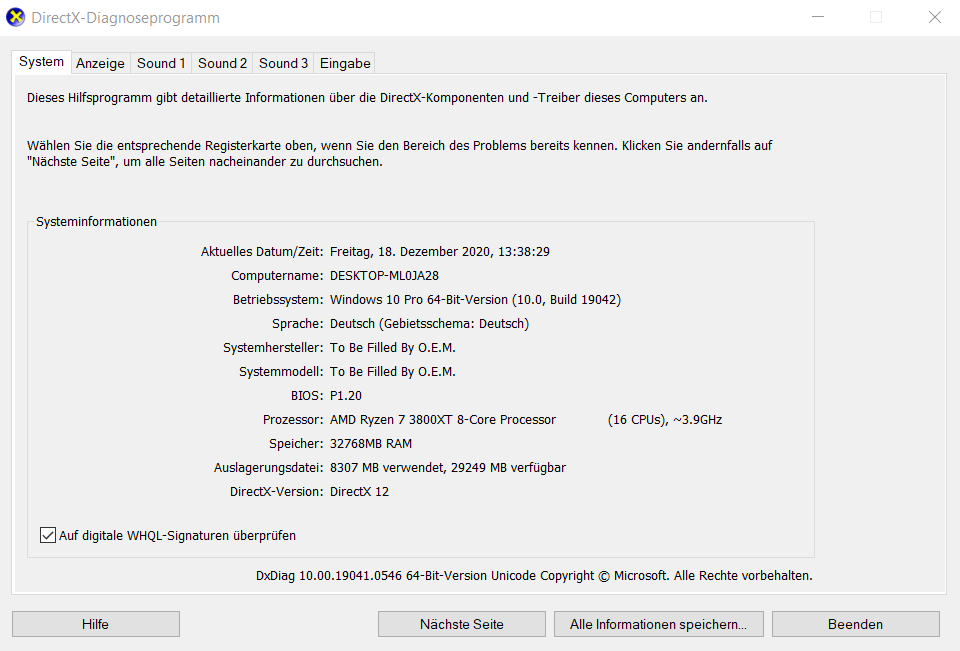Open the Sound 1 tab
Viewport: 960px width, 651px height.
click(161, 63)
